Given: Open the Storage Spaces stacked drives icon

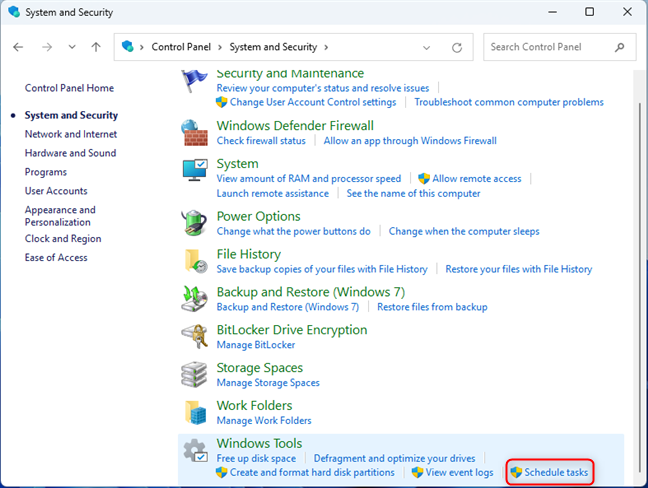Looking at the screenshot, I should [x=194, y=374].
